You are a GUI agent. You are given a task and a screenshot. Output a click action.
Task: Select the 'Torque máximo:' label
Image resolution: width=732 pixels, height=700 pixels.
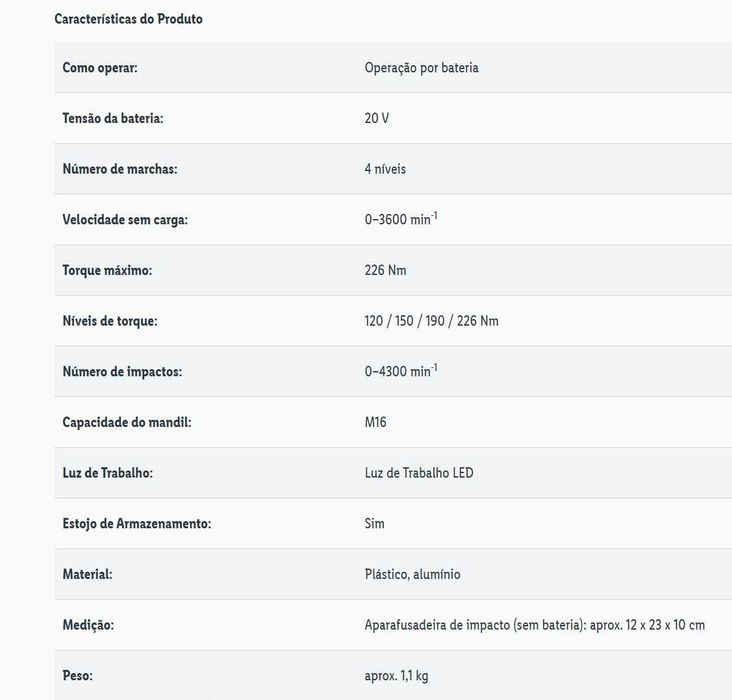pos(107,270)
